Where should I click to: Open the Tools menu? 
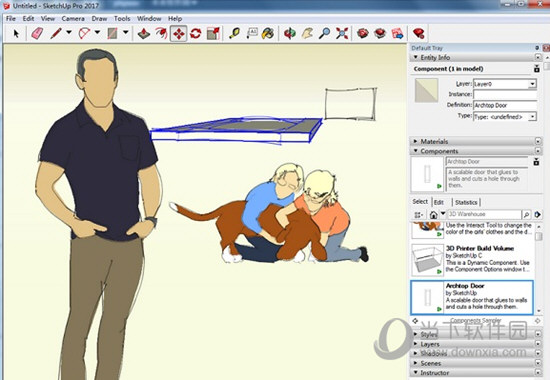pyautogui.click(x=122, y=19)
